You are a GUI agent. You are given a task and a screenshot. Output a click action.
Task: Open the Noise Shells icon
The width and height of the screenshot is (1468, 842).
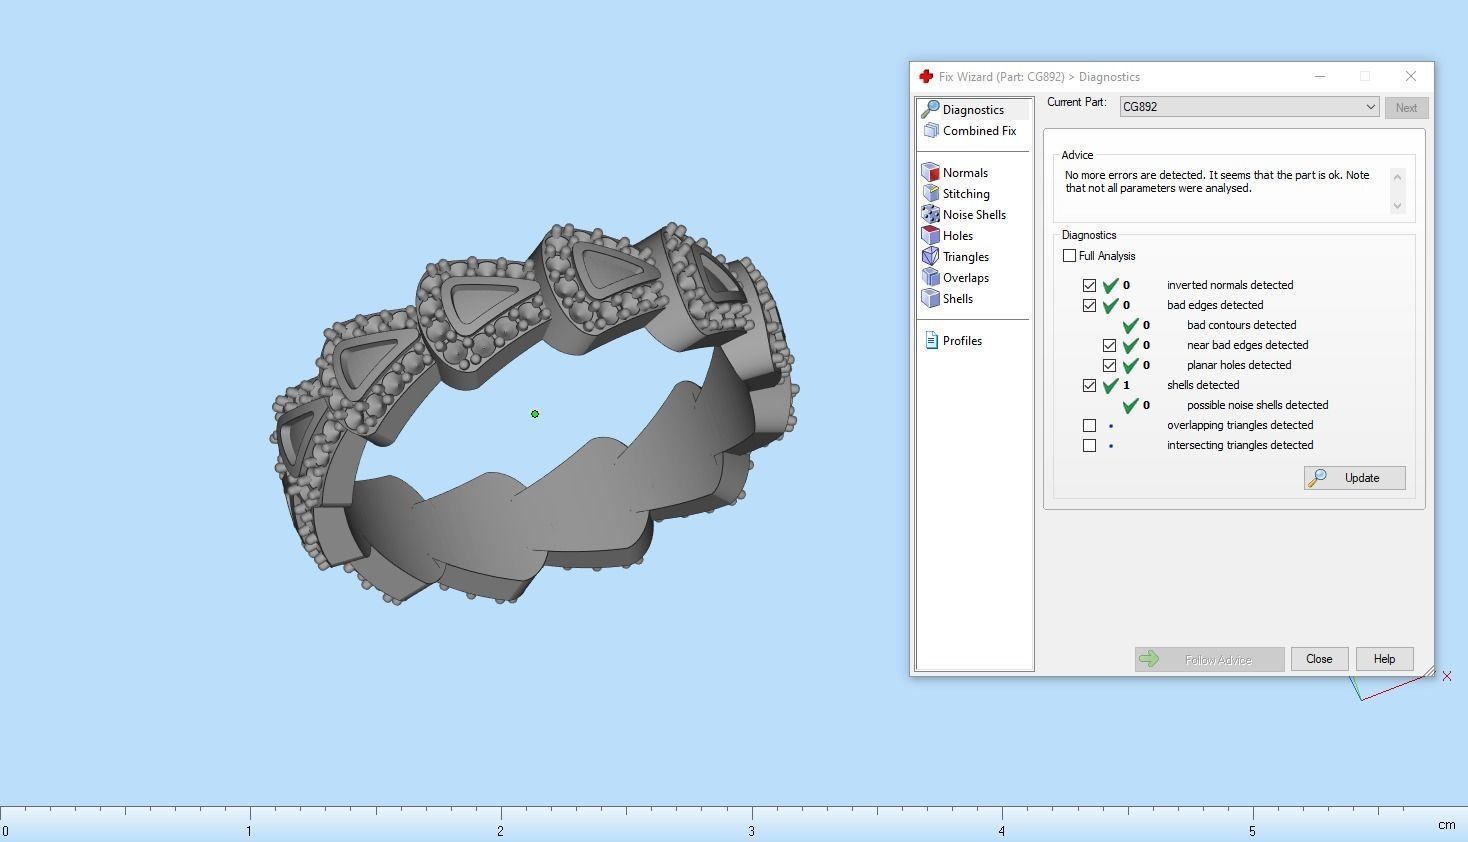click(931, 215)
